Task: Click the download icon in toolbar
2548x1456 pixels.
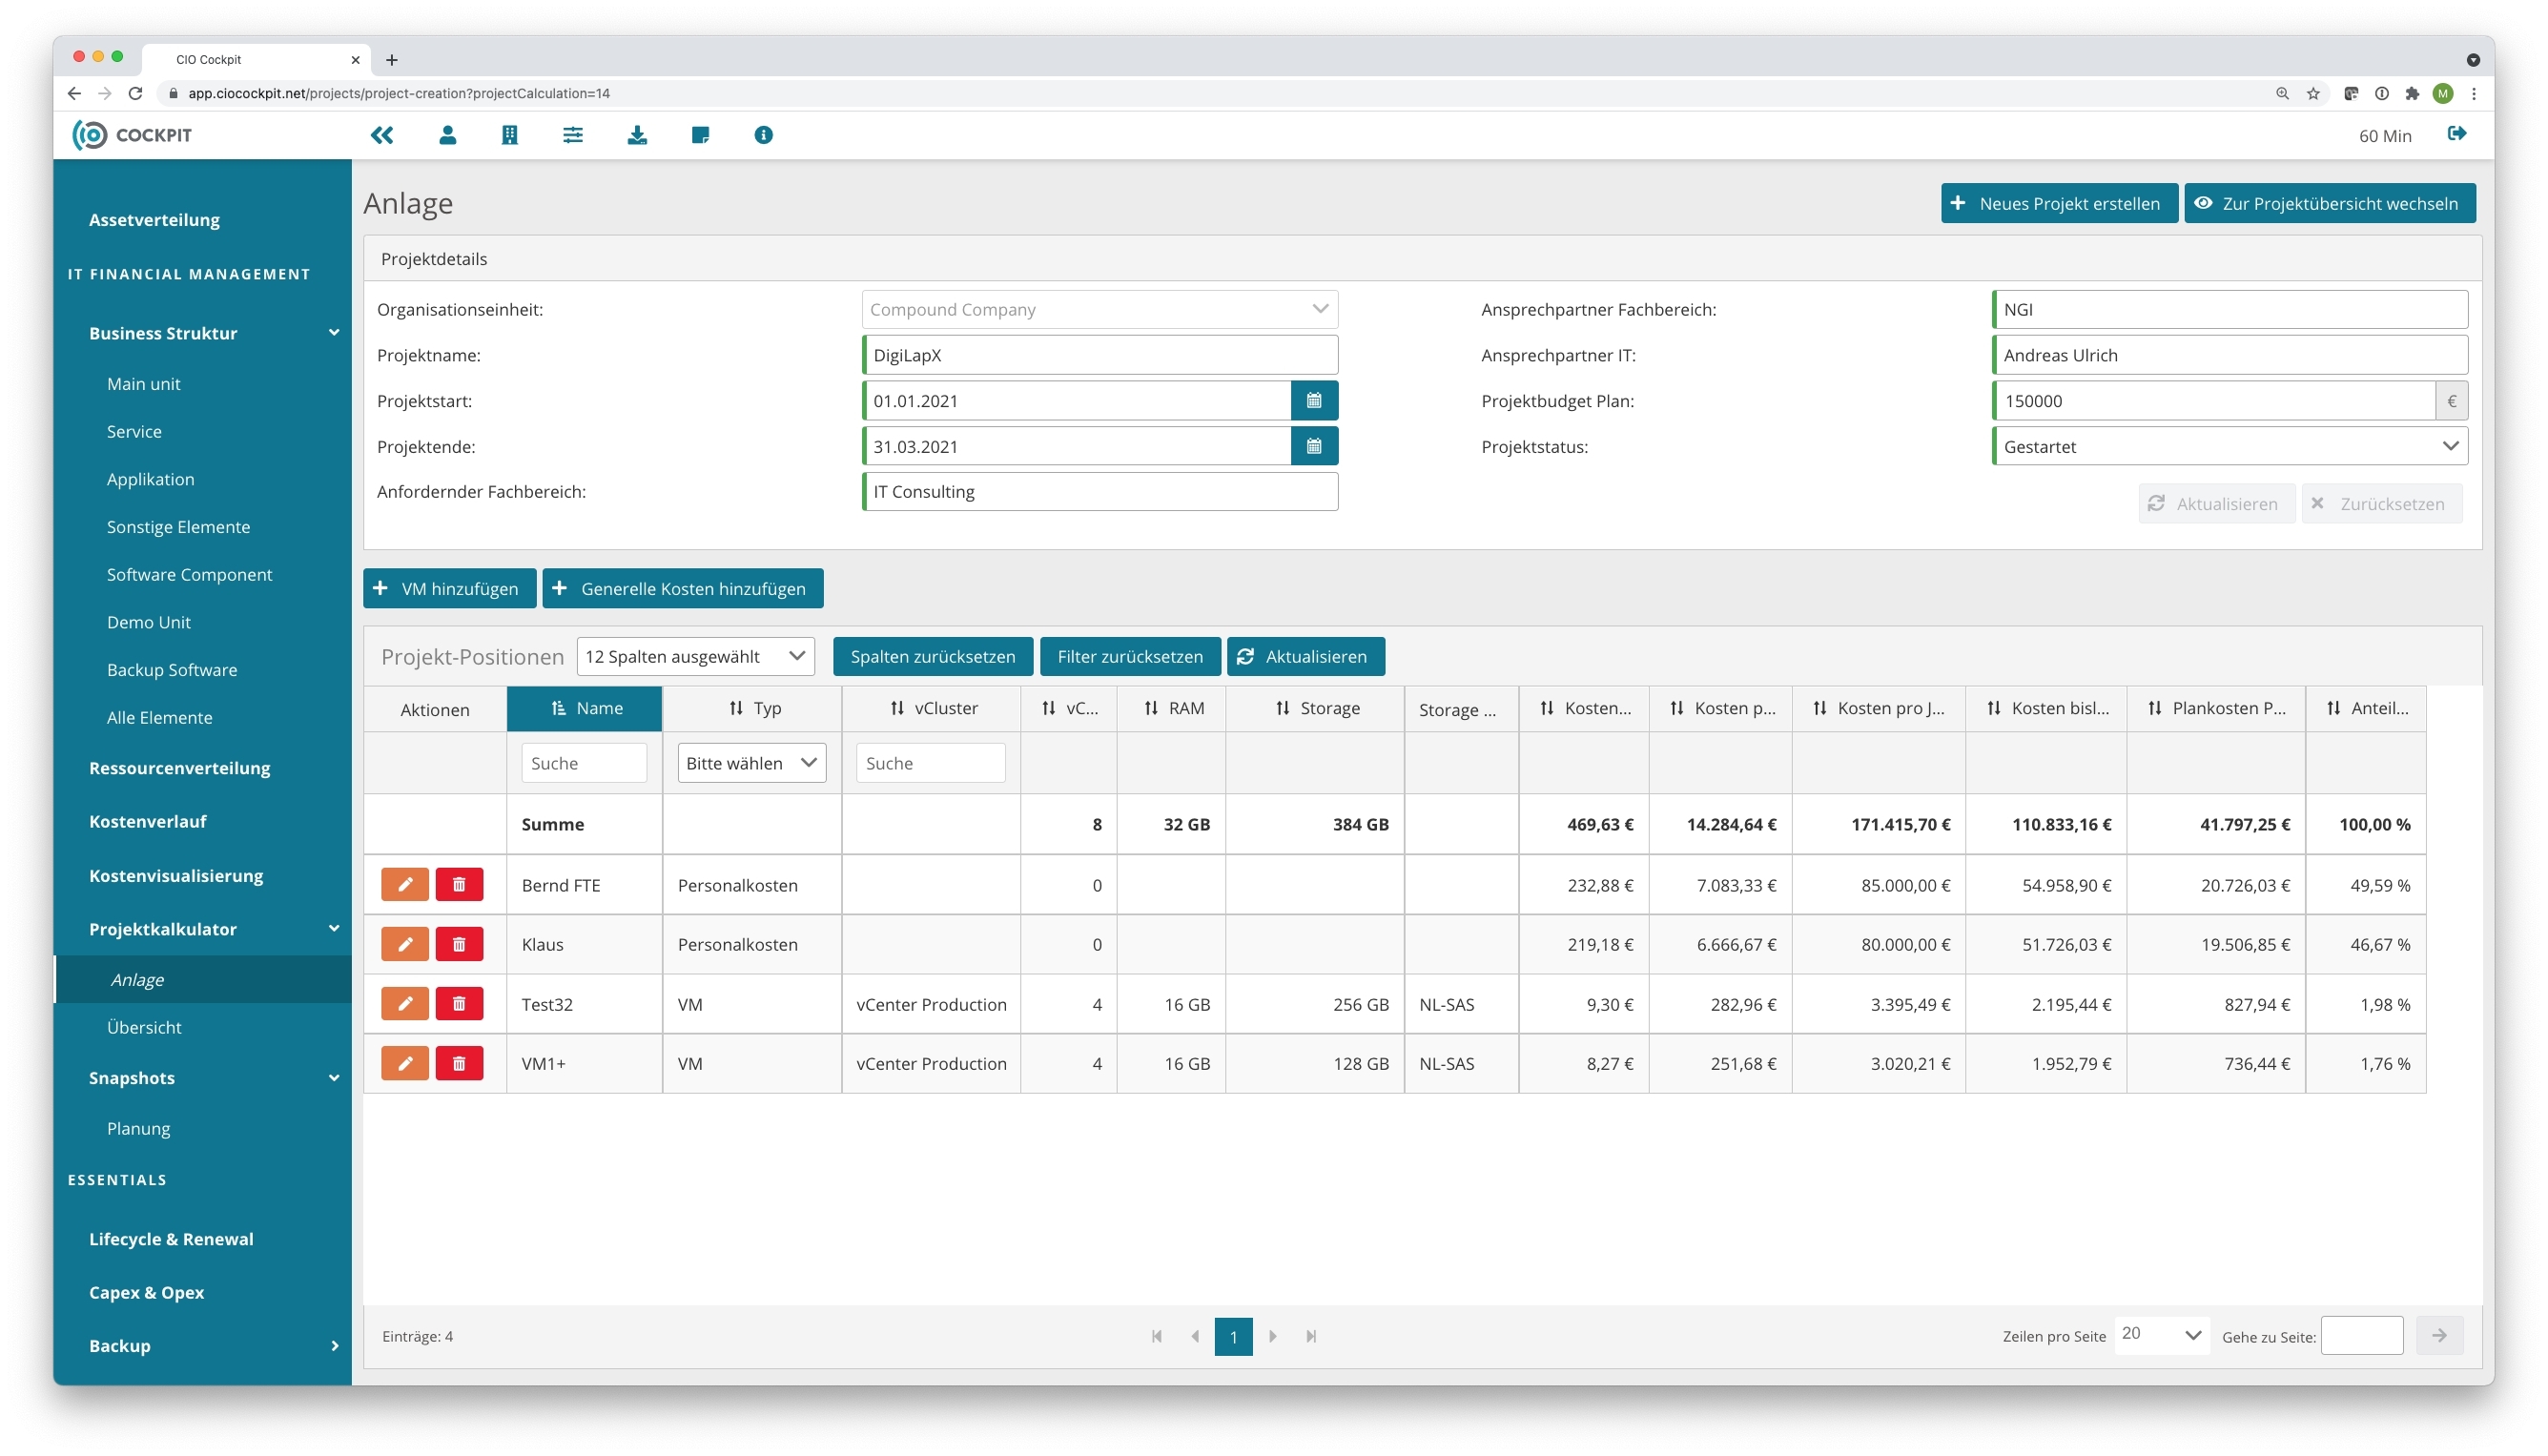Action: (637, 135)
